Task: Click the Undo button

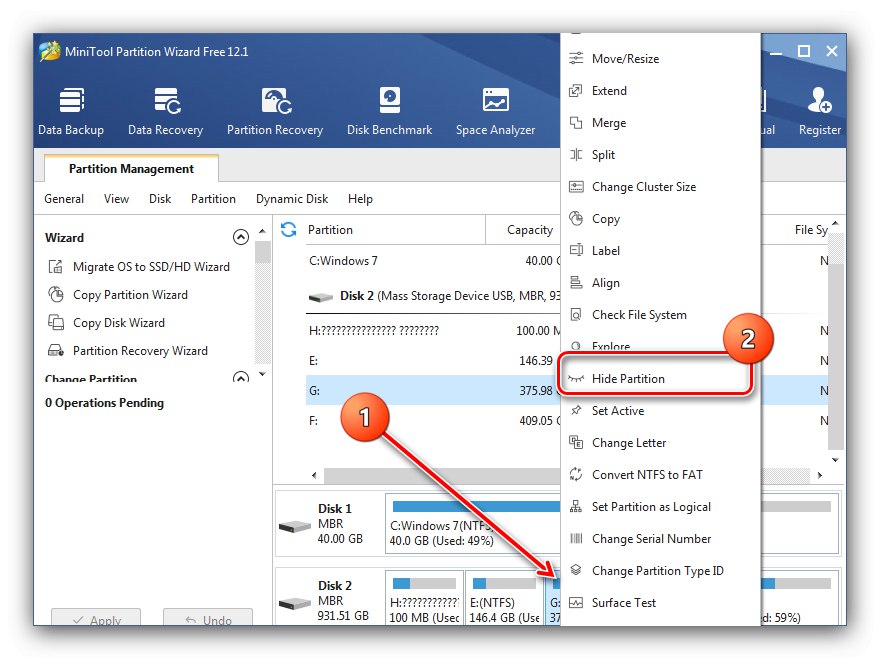Action: click(x=208, y=617)
